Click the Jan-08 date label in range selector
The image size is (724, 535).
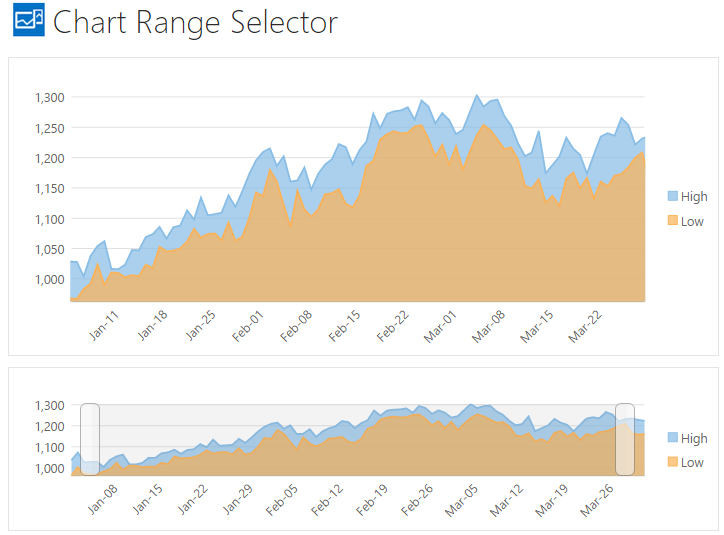pyautogui.click(x=103, y=499)
